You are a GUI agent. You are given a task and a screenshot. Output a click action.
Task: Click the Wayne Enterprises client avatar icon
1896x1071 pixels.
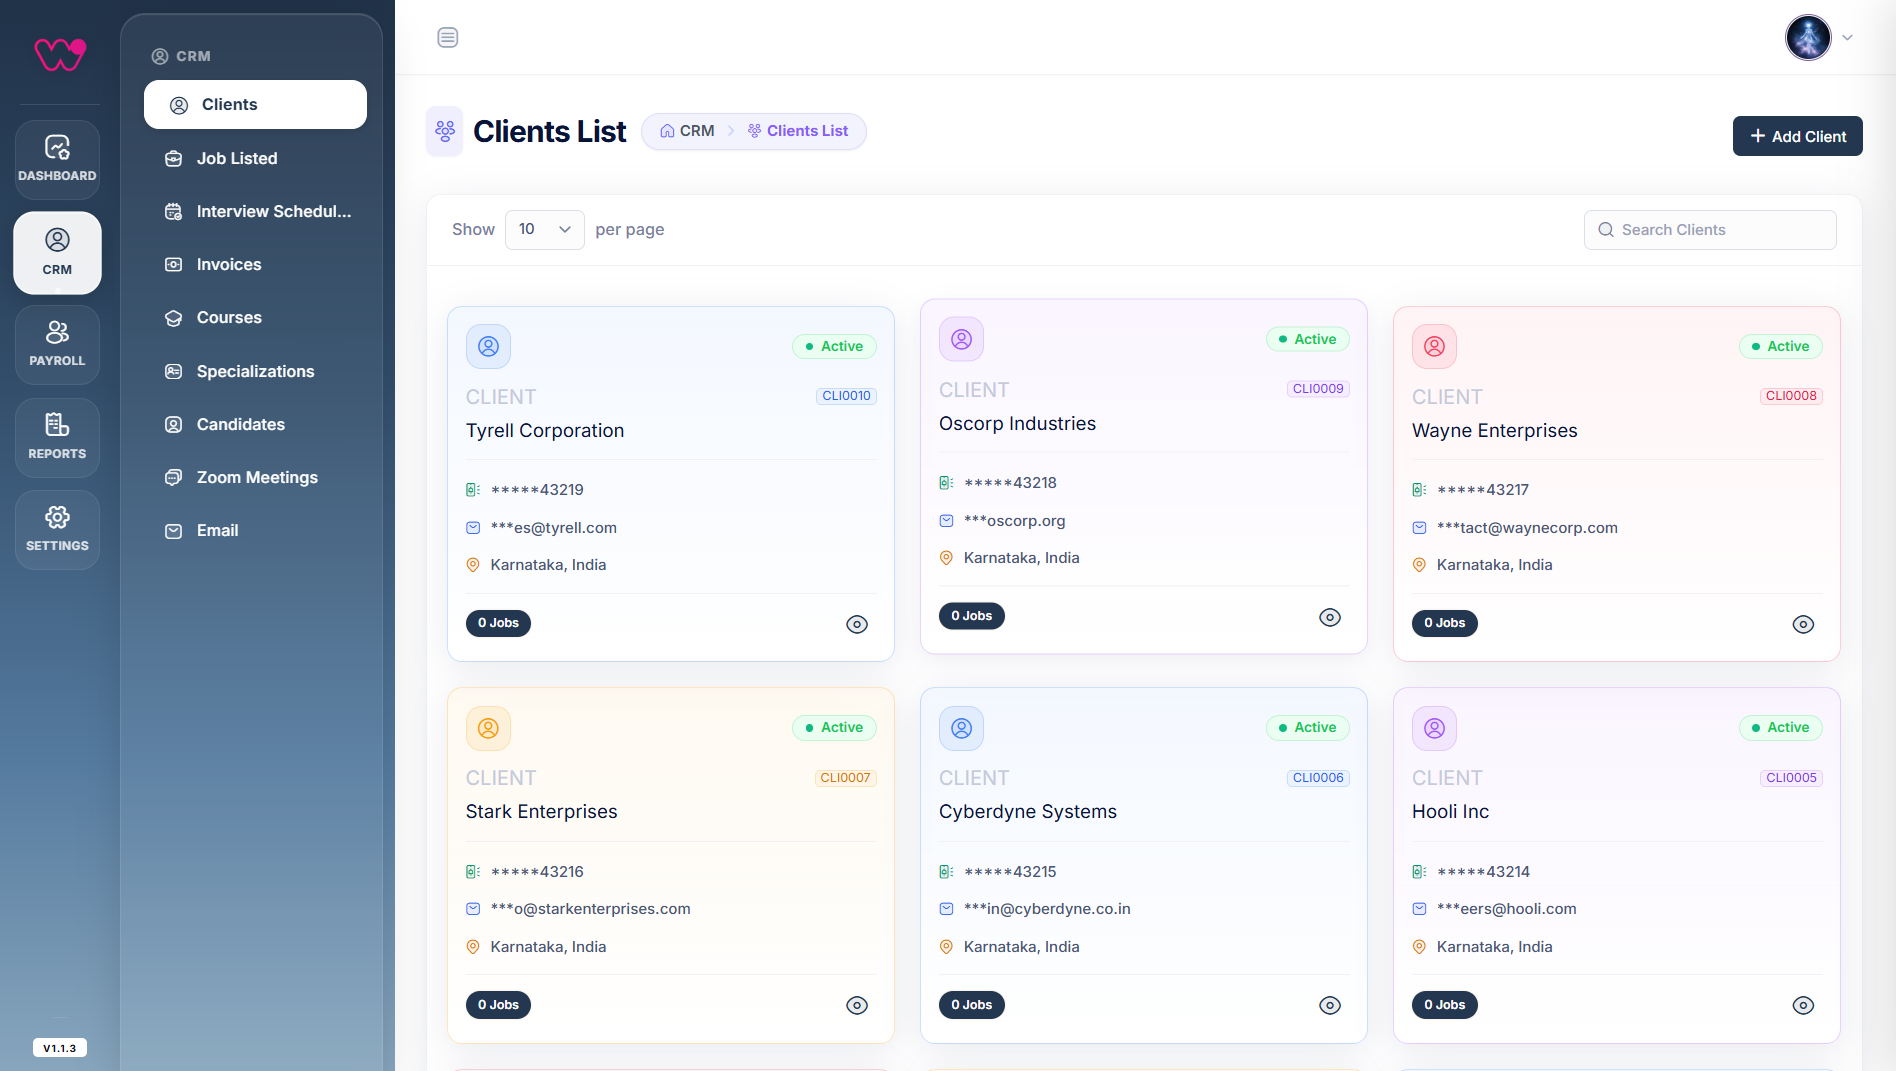(x=1434, y=346)
